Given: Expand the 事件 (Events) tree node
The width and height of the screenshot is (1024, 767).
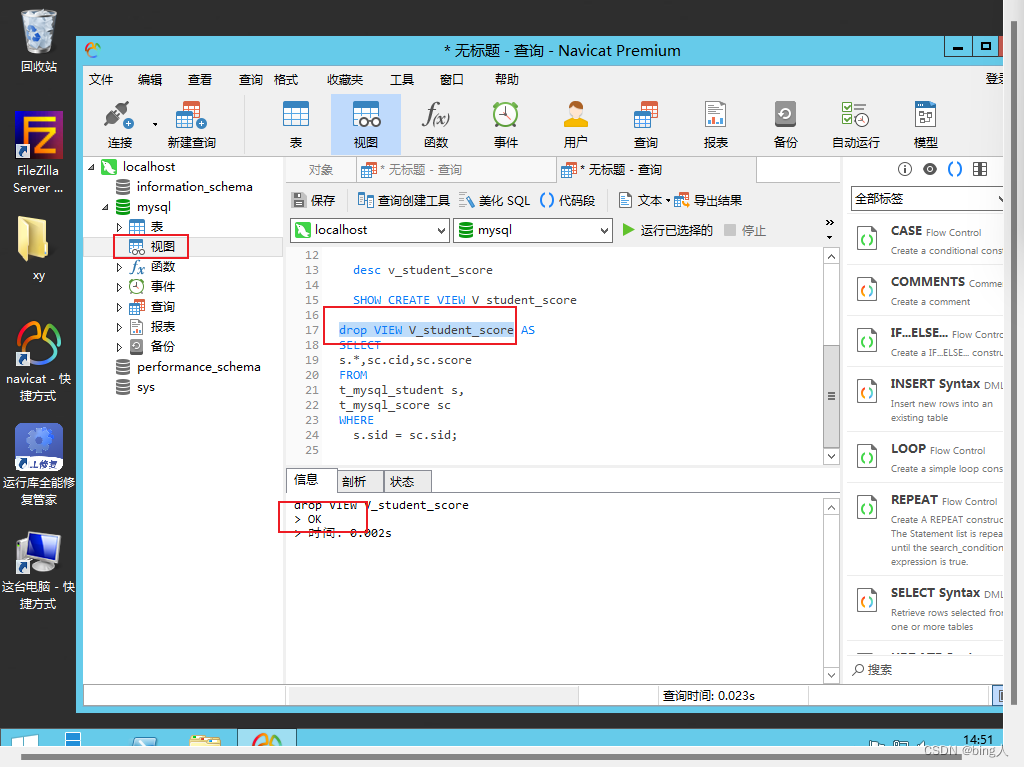Looking at the screenshot, I should [x=119, y=287].
